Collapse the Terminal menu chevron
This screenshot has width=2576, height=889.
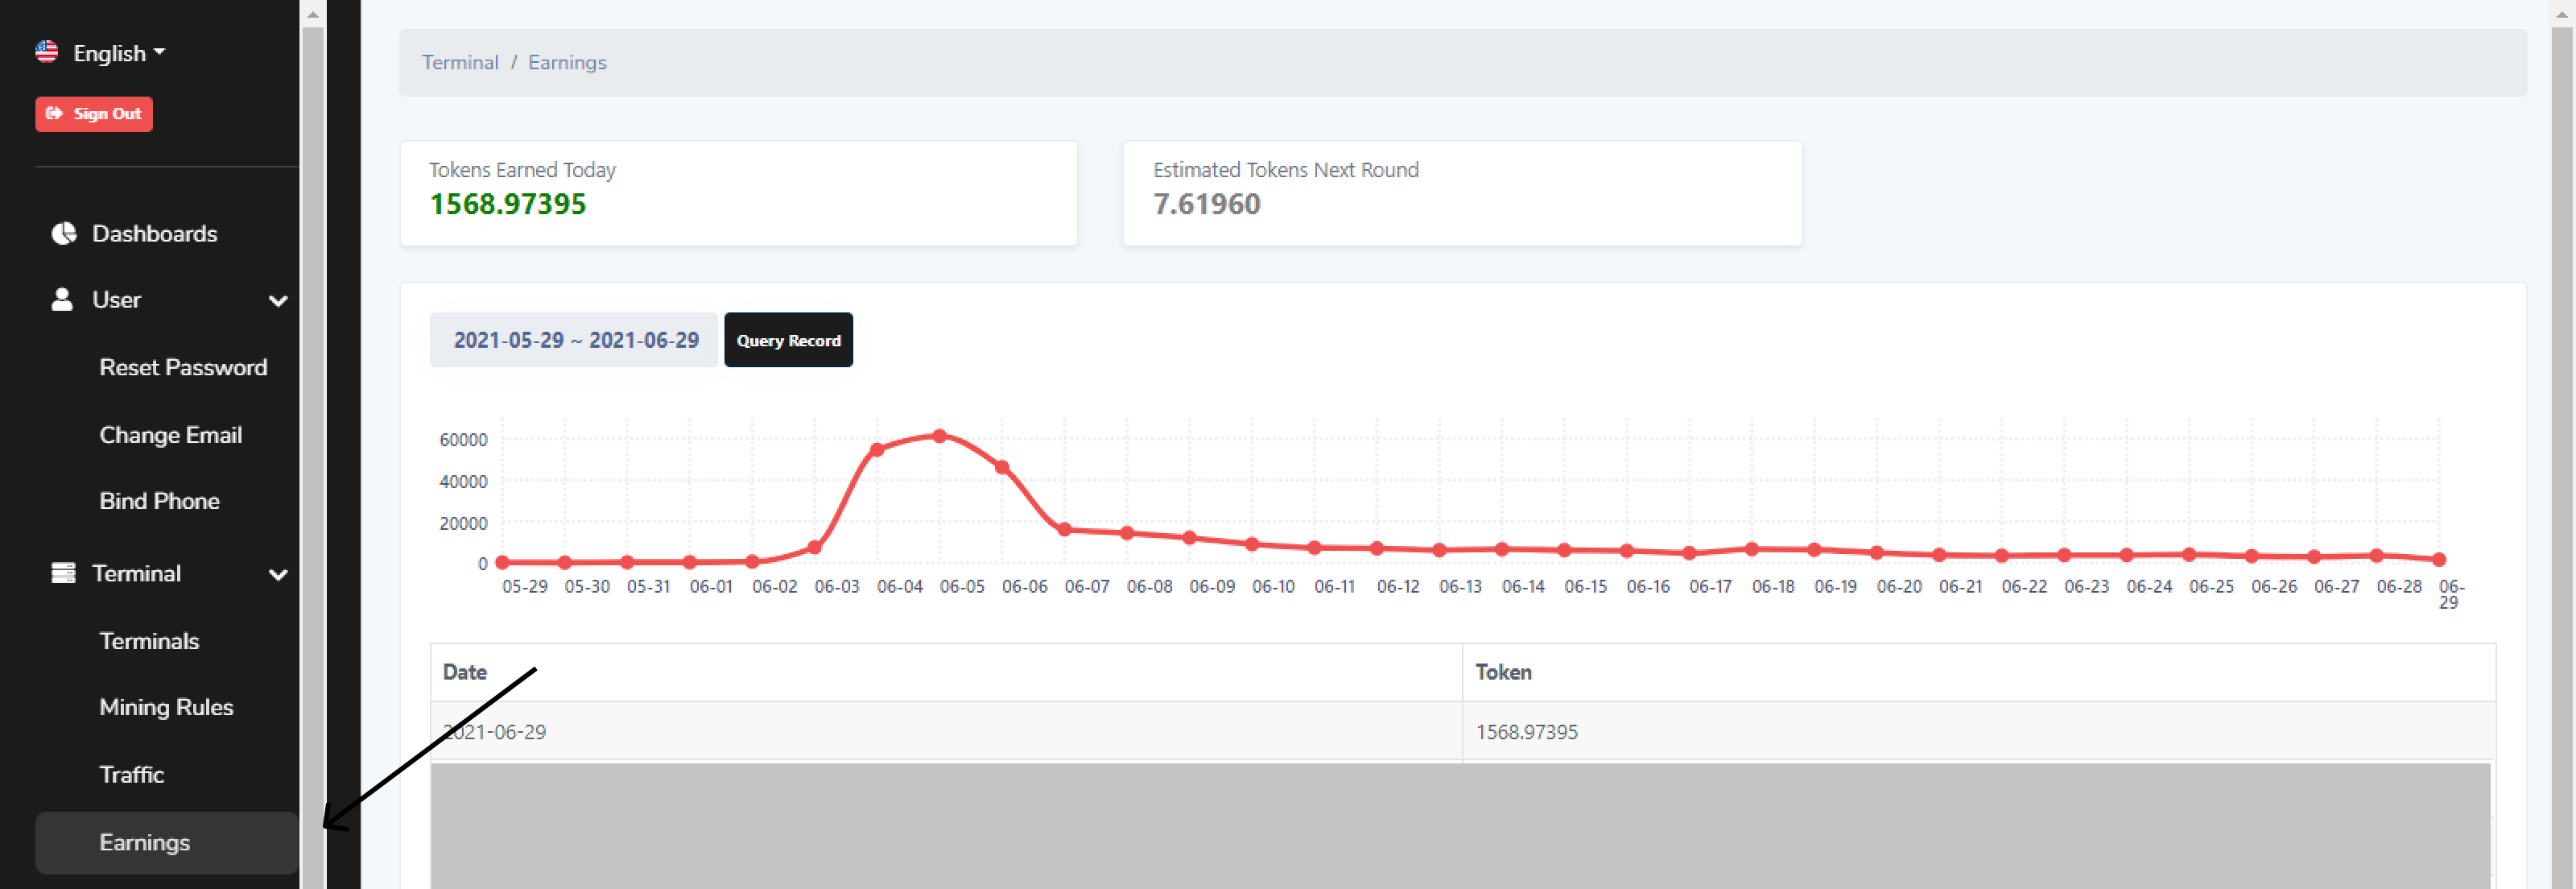click(278, 575)
